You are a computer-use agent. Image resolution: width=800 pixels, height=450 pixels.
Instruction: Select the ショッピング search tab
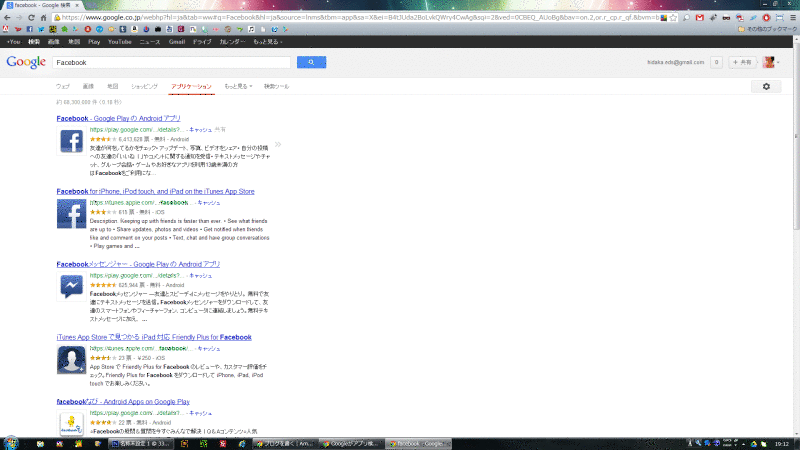tap(144, 86)
